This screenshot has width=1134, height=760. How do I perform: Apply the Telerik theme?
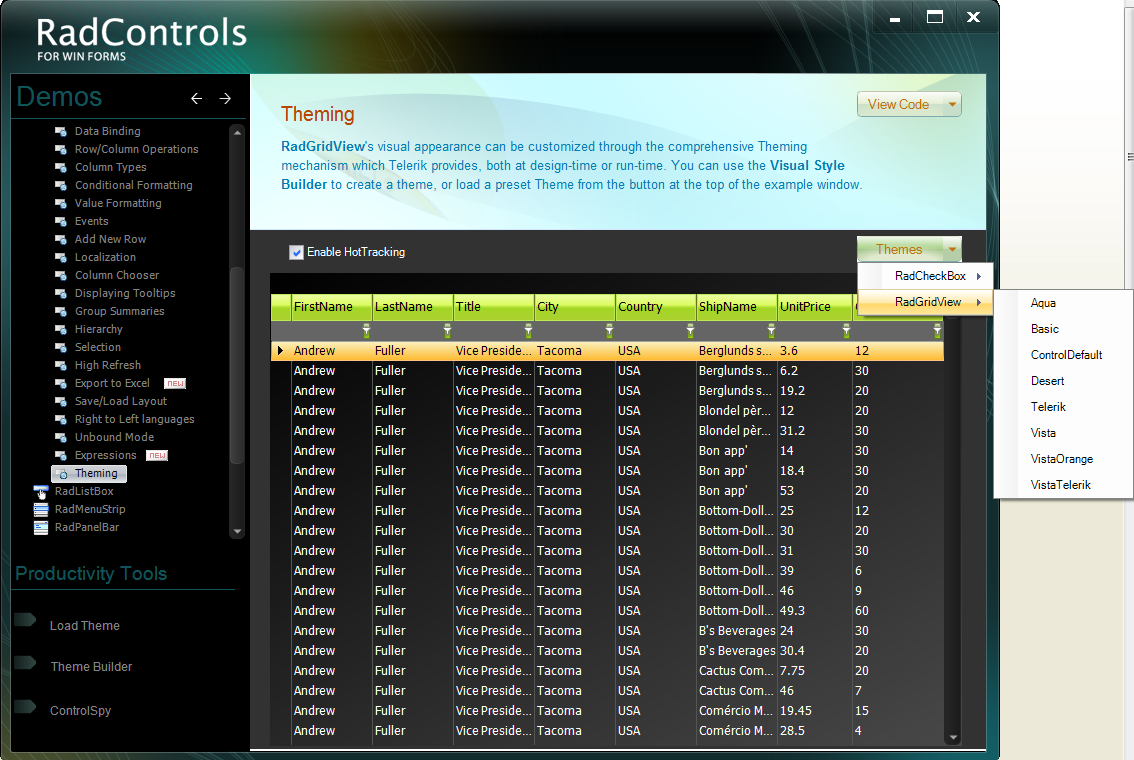coord(1048,407)
